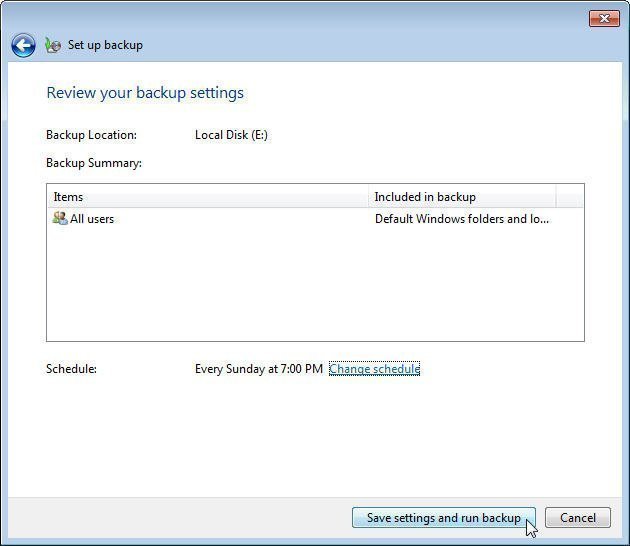This screenshot has width=630, height=546.
Task: Click the Backup Summary label
Action: 94,163
